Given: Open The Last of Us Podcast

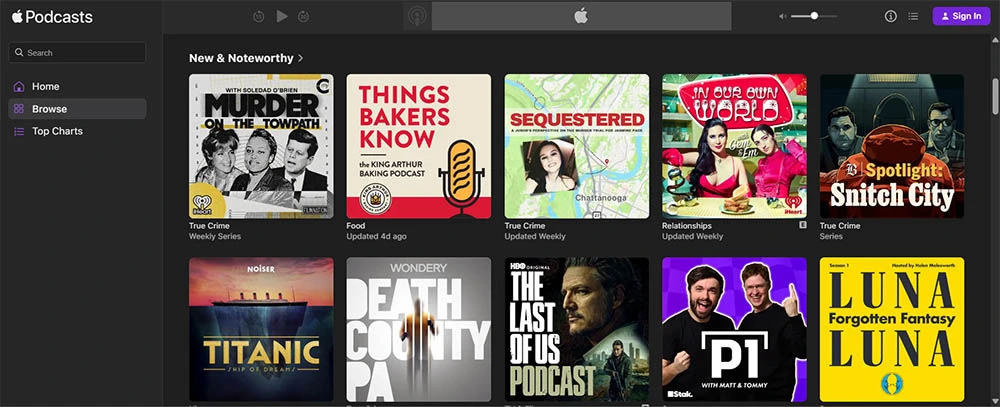Looking at the screenshot, I should tap(577, 329).
